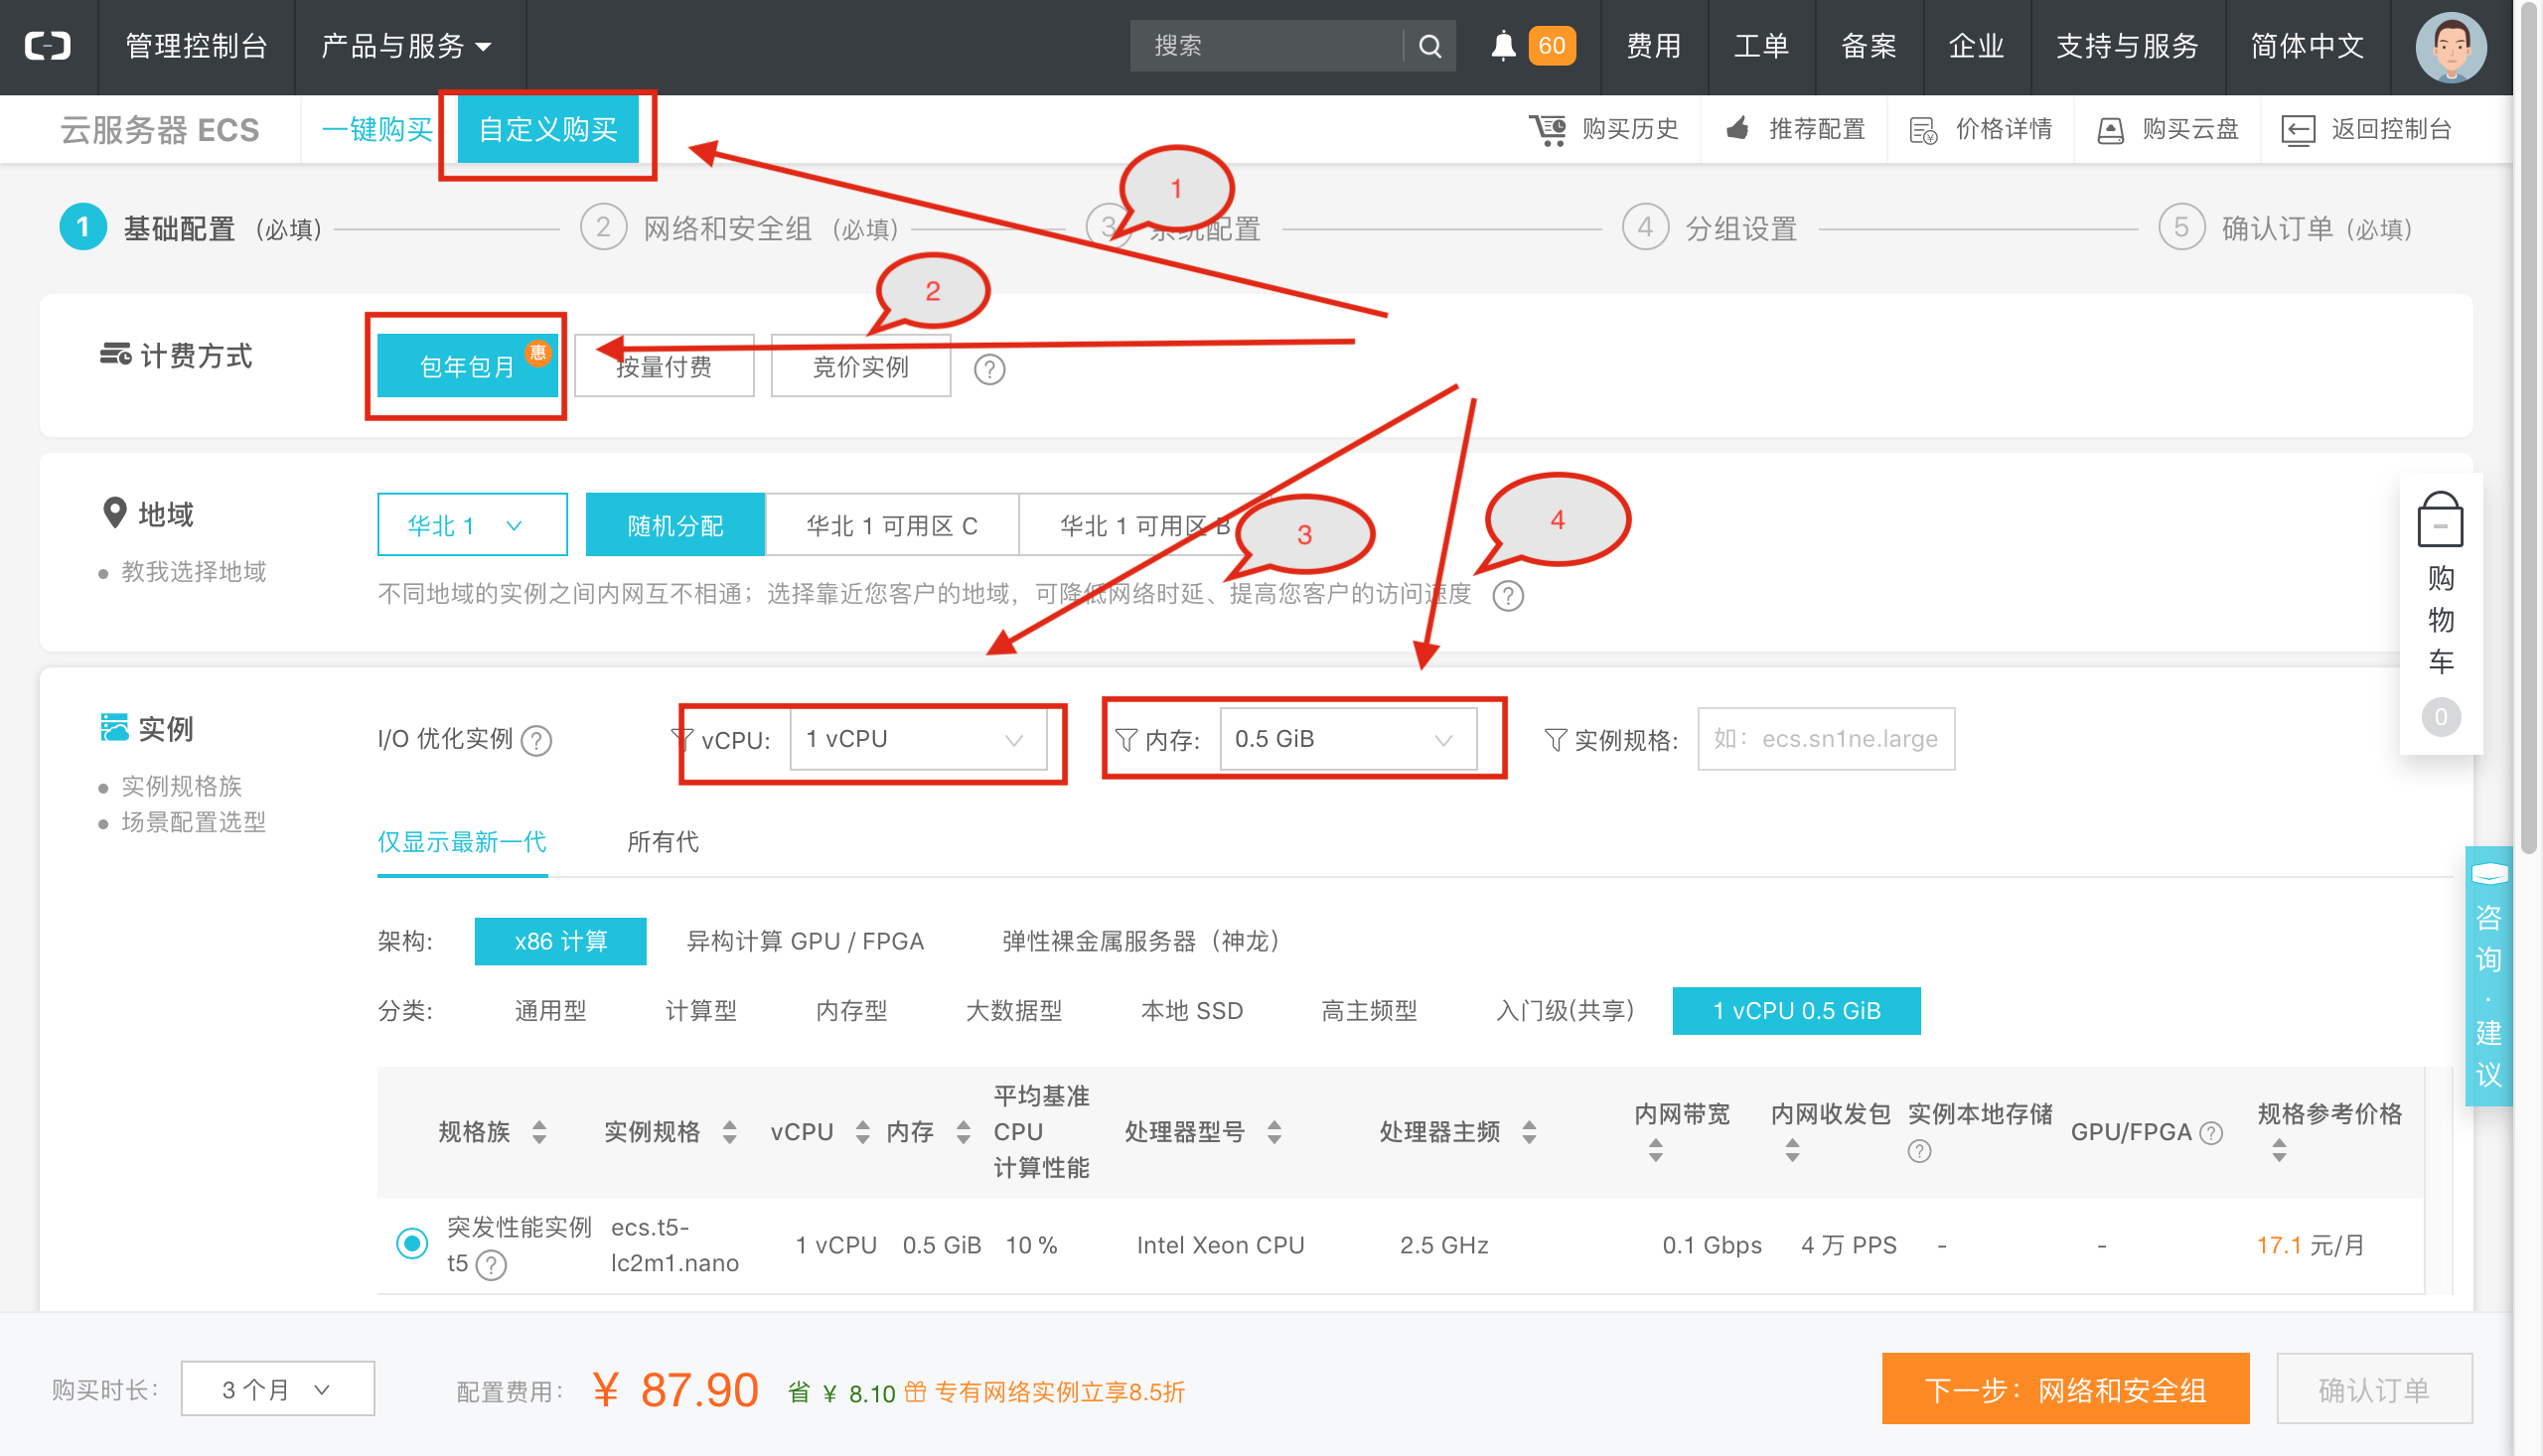Click the search magnifier icon

[1430, 46]
